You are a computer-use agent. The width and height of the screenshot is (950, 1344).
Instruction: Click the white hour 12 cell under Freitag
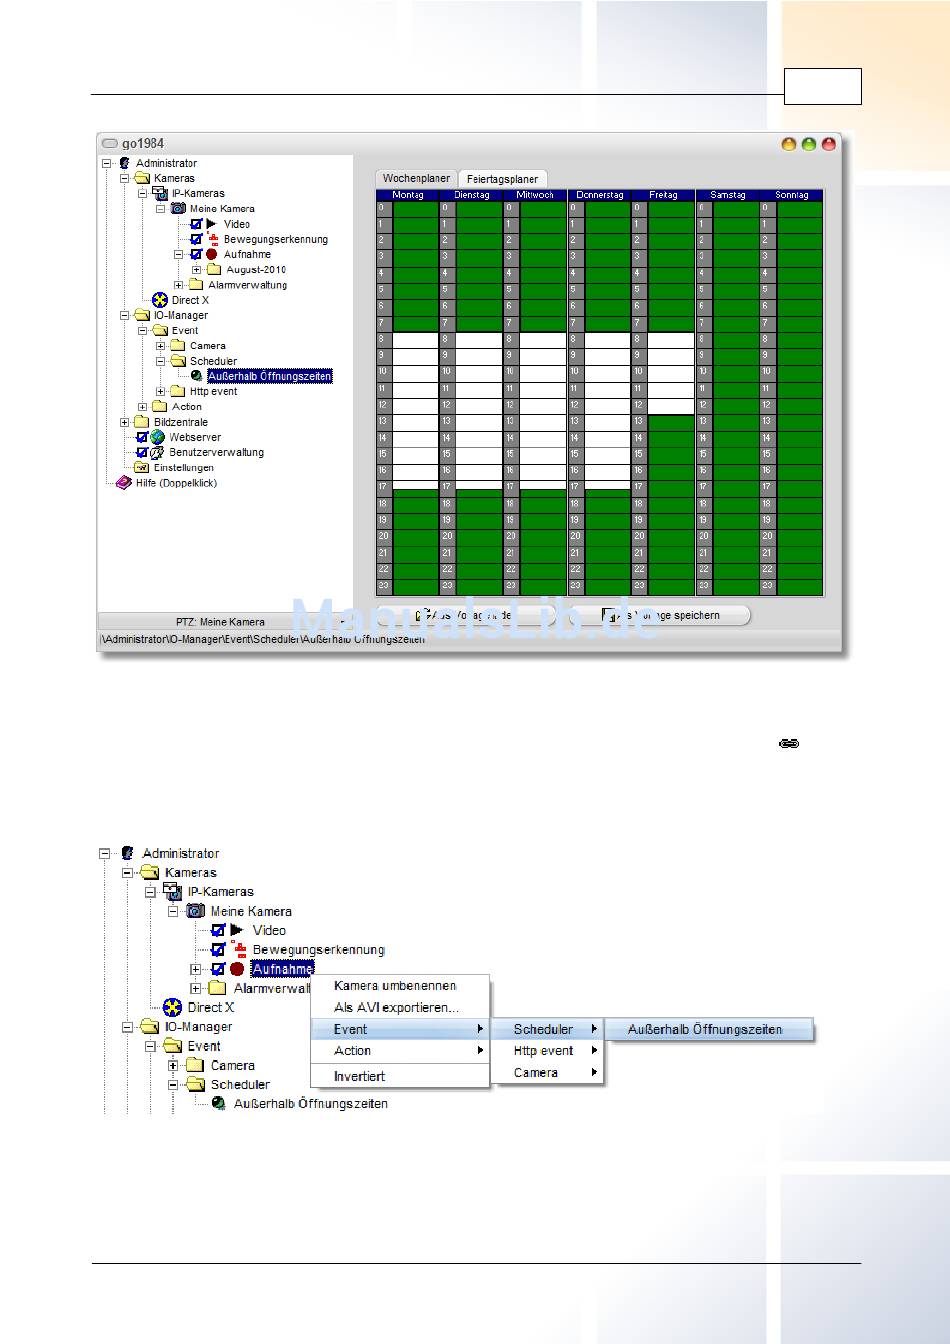click(x=671, y=405)
